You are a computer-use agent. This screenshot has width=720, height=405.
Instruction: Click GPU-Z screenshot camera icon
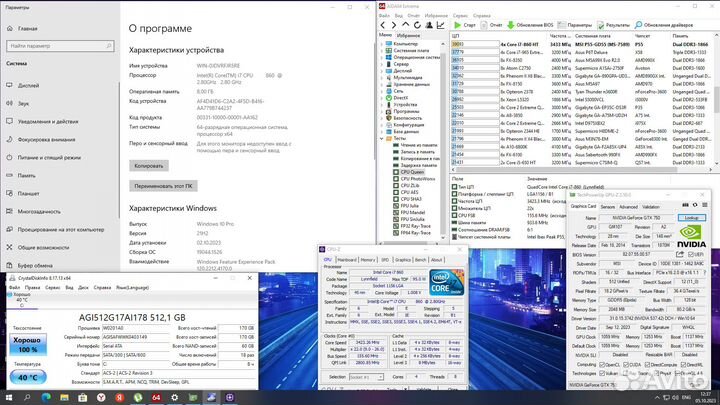point(686,205)
